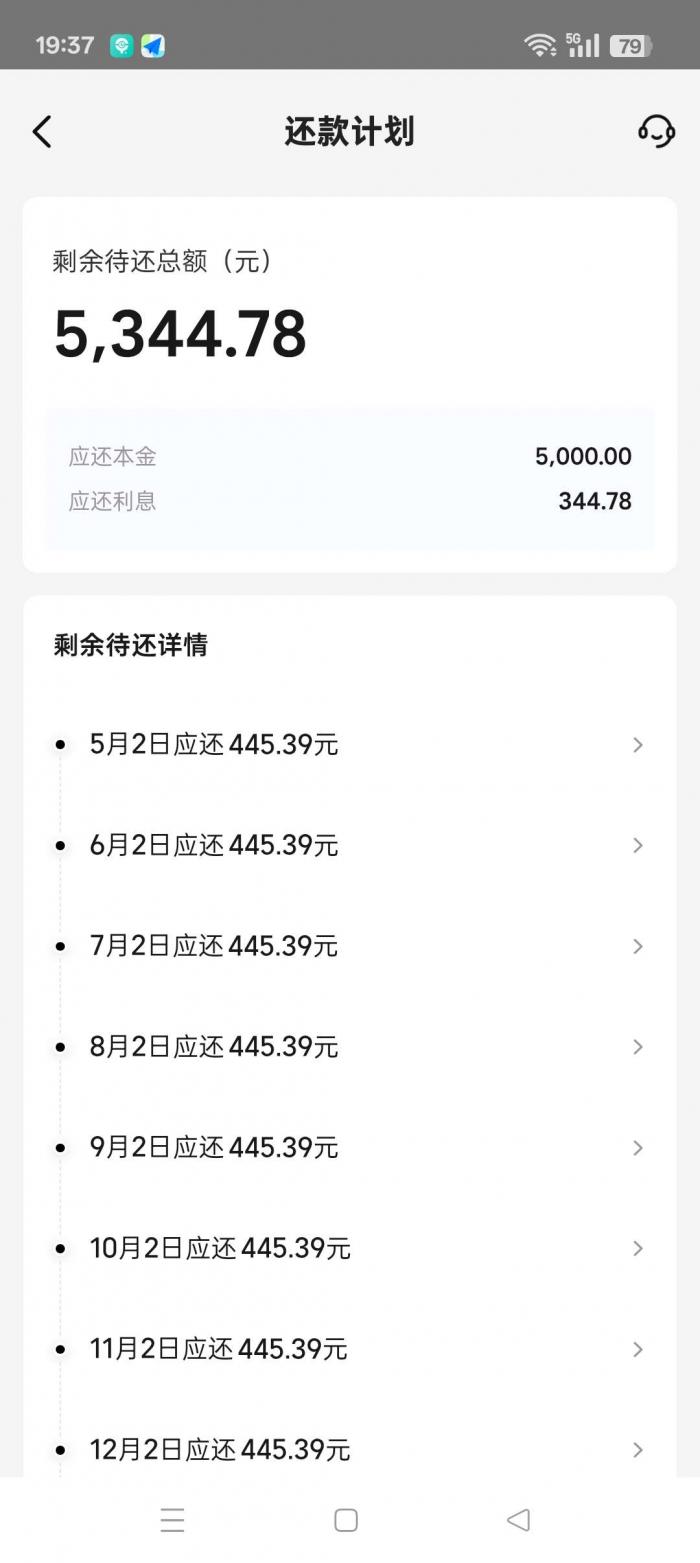Viewport: 700px width, 1563px height.
Task: Expand the 6月2日 repayment chevron
Action: 637,846
